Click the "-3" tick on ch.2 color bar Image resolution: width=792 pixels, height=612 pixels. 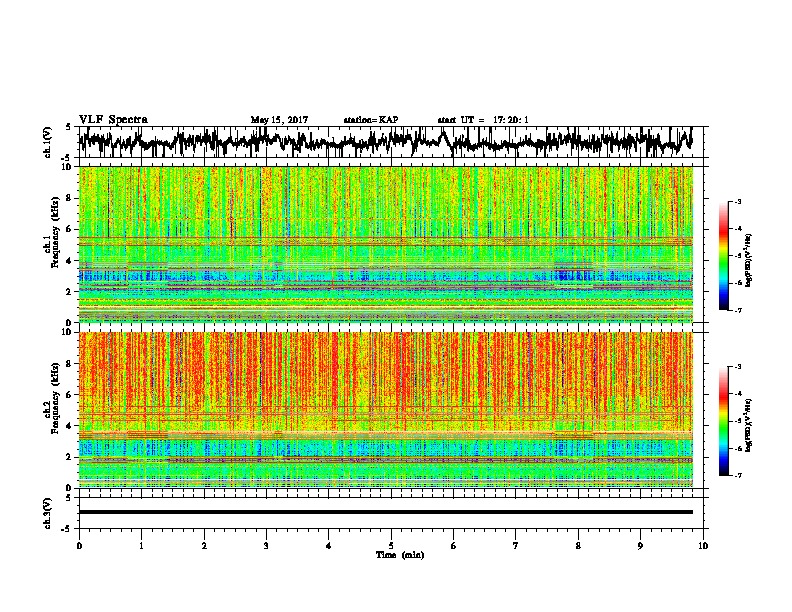tap(738, 367)
